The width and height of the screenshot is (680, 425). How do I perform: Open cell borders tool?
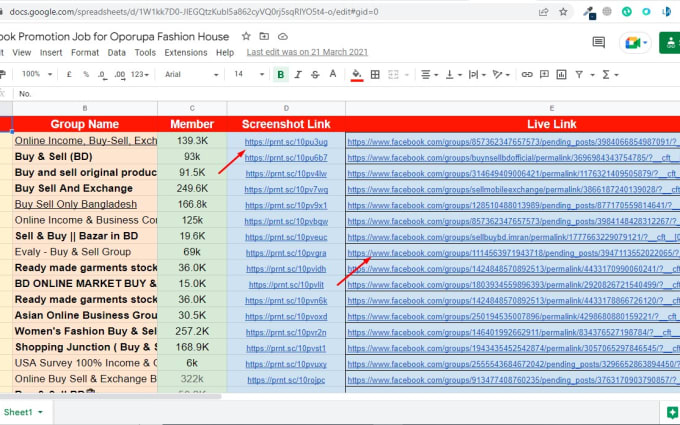375,75
